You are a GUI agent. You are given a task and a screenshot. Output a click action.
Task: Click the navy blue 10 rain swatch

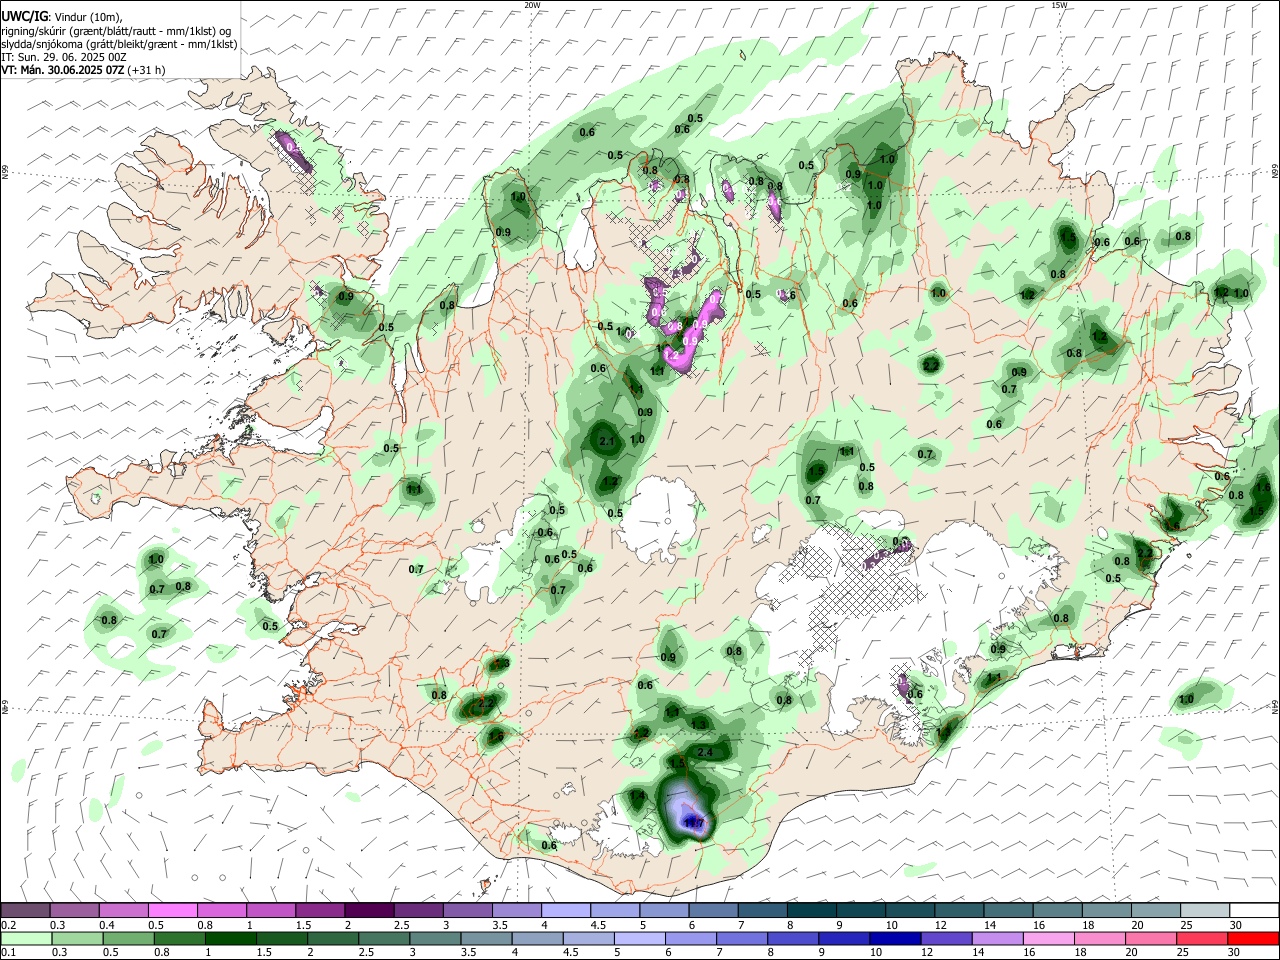point(894,938)
